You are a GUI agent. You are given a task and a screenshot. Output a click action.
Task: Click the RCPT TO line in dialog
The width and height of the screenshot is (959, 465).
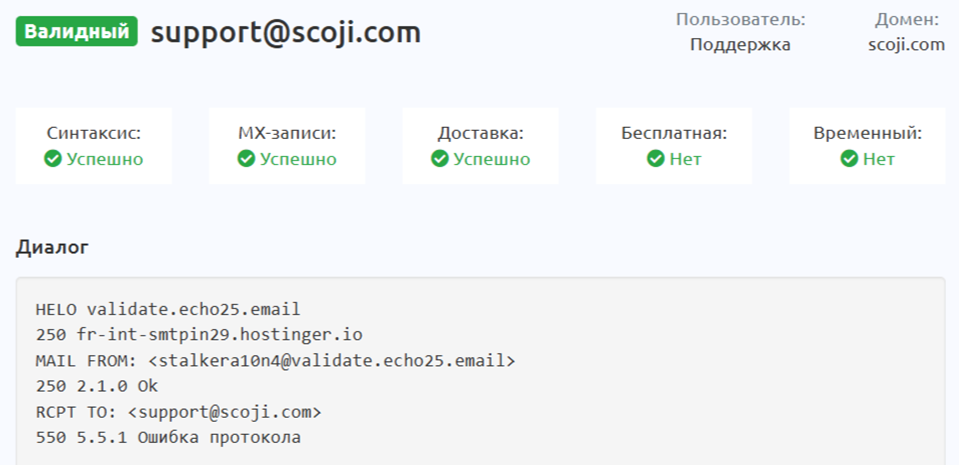(179, 412)
